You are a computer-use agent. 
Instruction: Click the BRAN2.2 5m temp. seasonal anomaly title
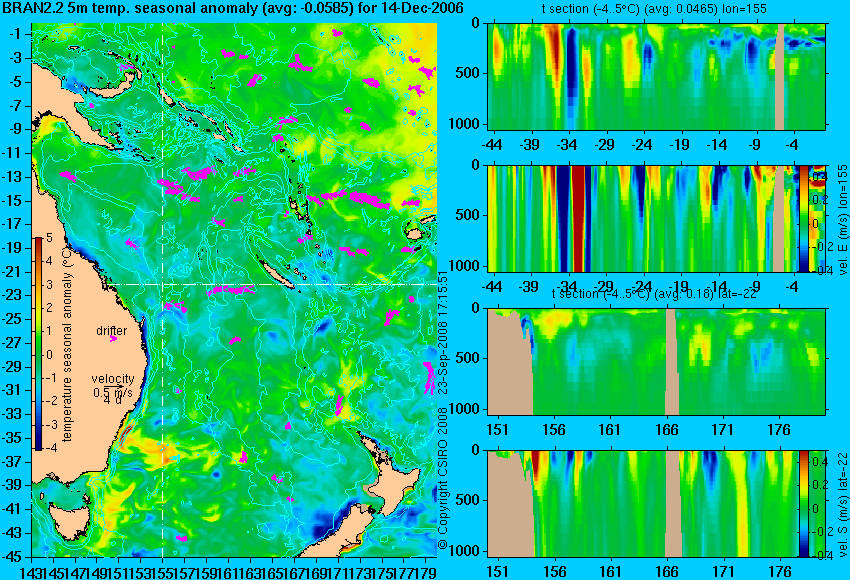point(233,8)
